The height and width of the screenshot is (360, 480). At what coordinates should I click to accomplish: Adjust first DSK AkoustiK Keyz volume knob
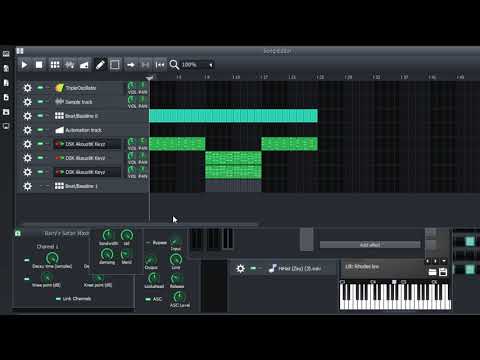(132, 142)
